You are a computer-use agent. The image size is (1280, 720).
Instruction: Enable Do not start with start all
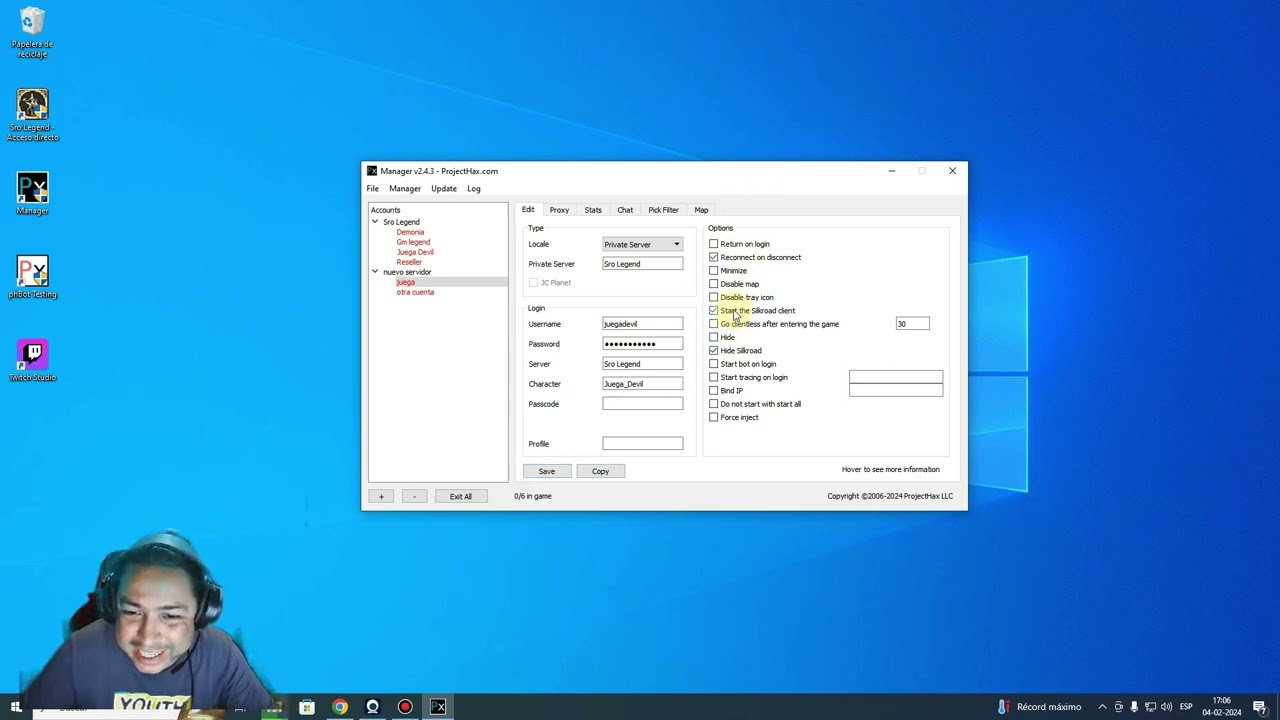pos(713,404)
